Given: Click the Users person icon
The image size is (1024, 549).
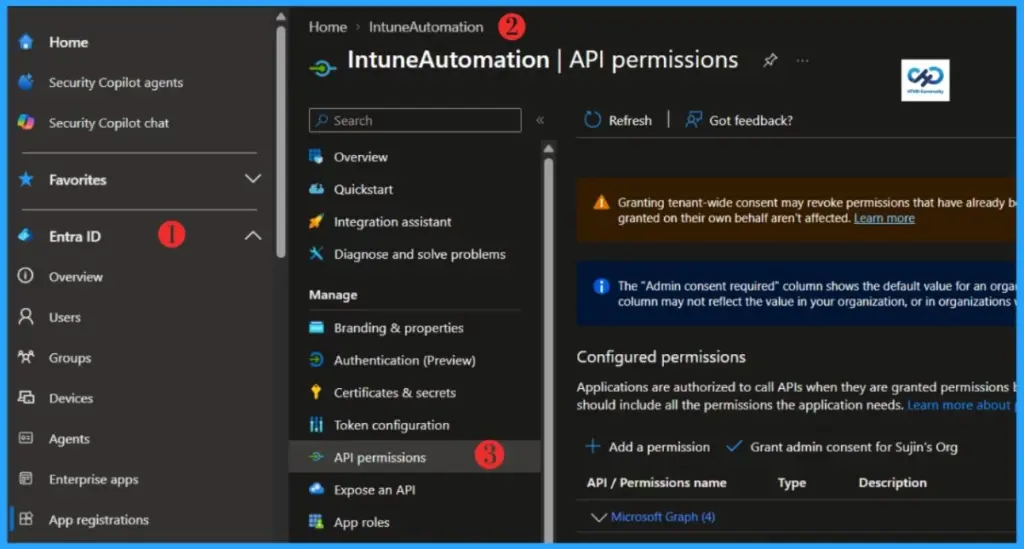Looking at the screenshot, I should coord(25,317).
